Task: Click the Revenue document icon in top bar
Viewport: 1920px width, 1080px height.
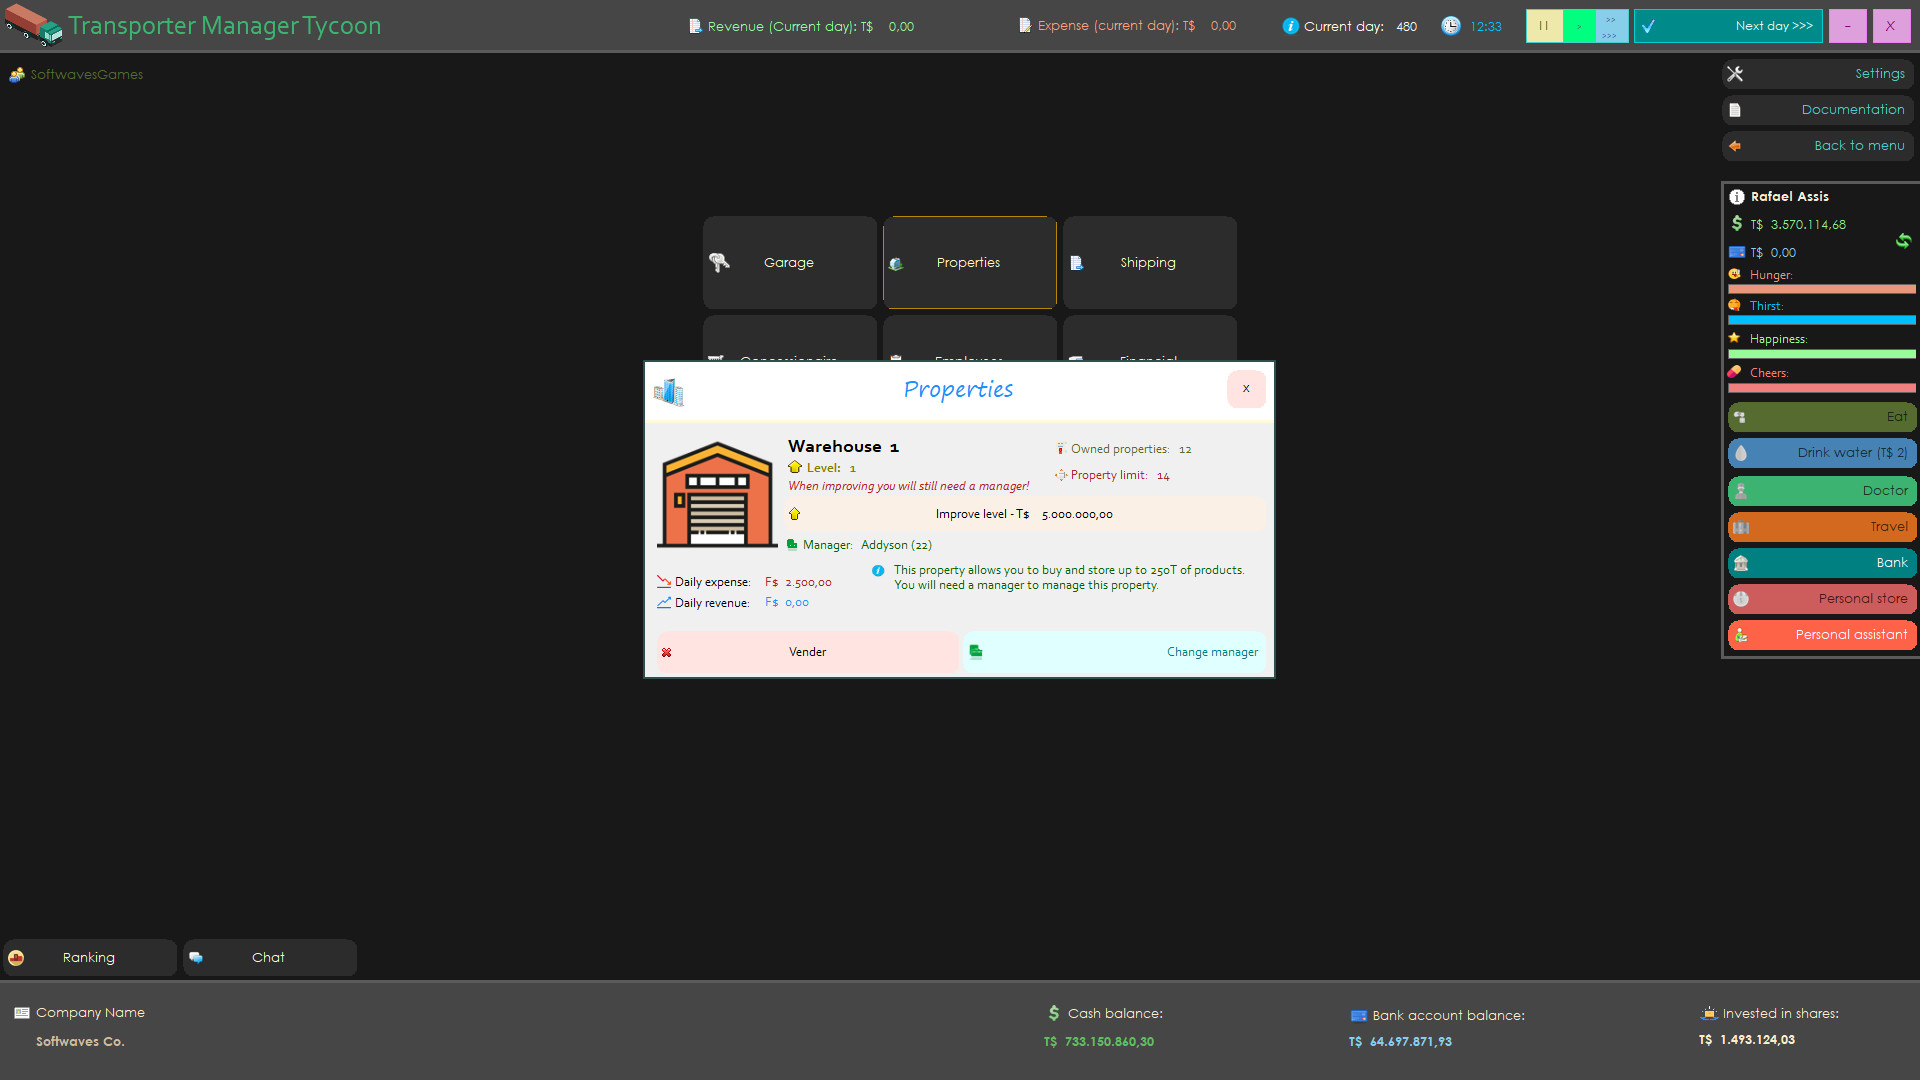Action: [694, 26]
